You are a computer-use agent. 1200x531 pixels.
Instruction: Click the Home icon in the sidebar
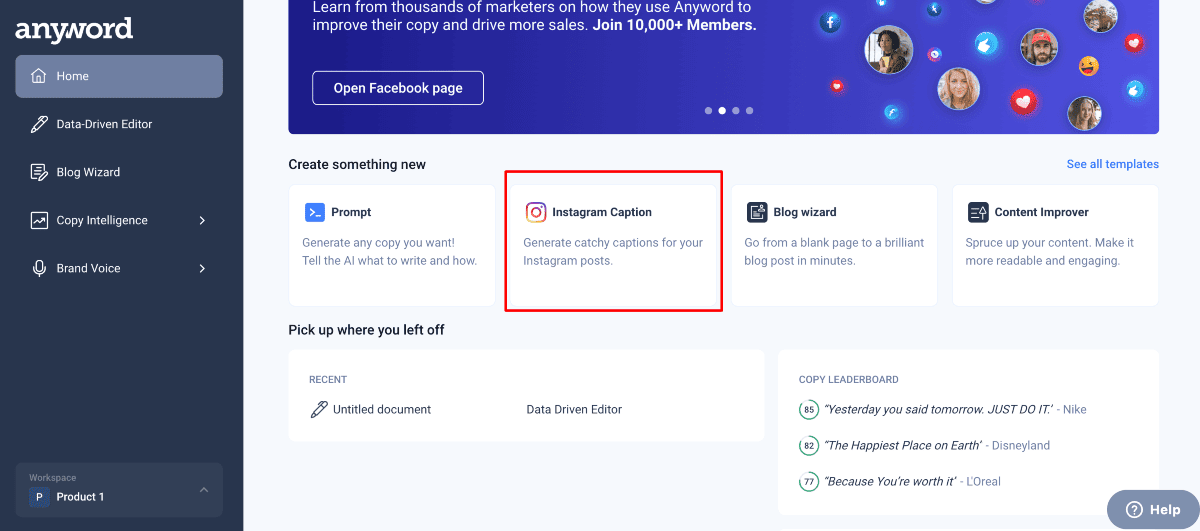point(39,76)
